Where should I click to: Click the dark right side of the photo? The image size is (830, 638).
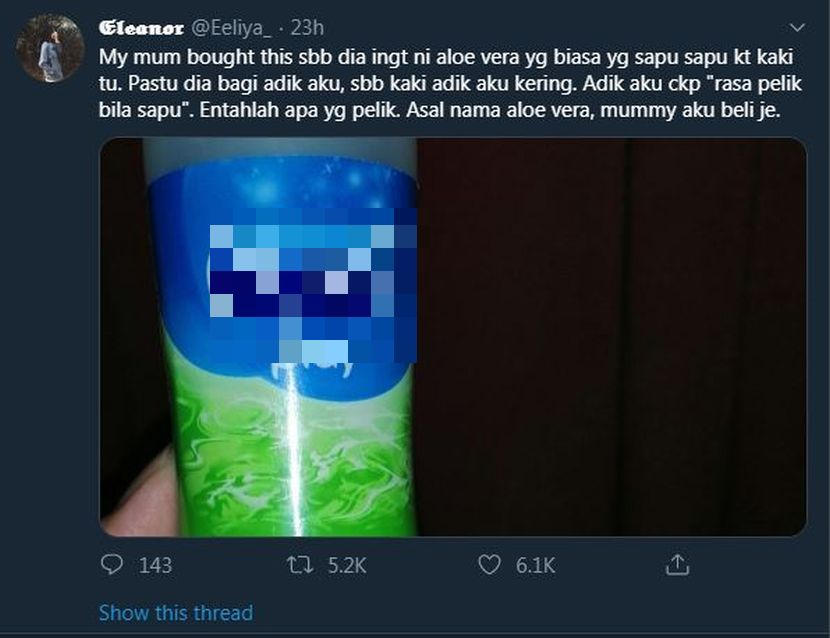click(612, 337)
